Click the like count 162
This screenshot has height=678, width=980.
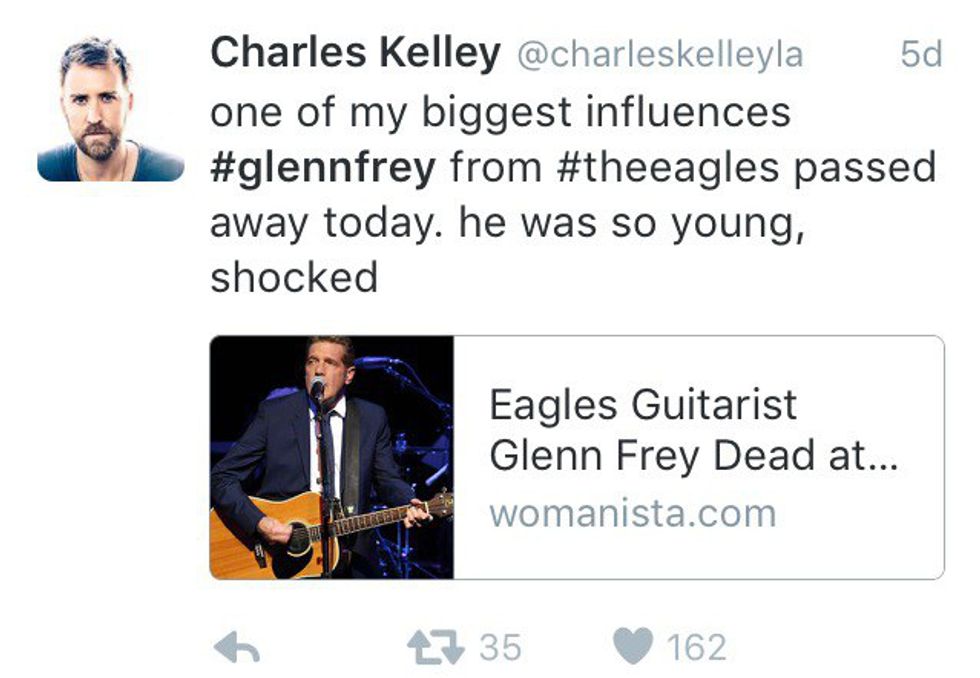click(x=696, y=648)
